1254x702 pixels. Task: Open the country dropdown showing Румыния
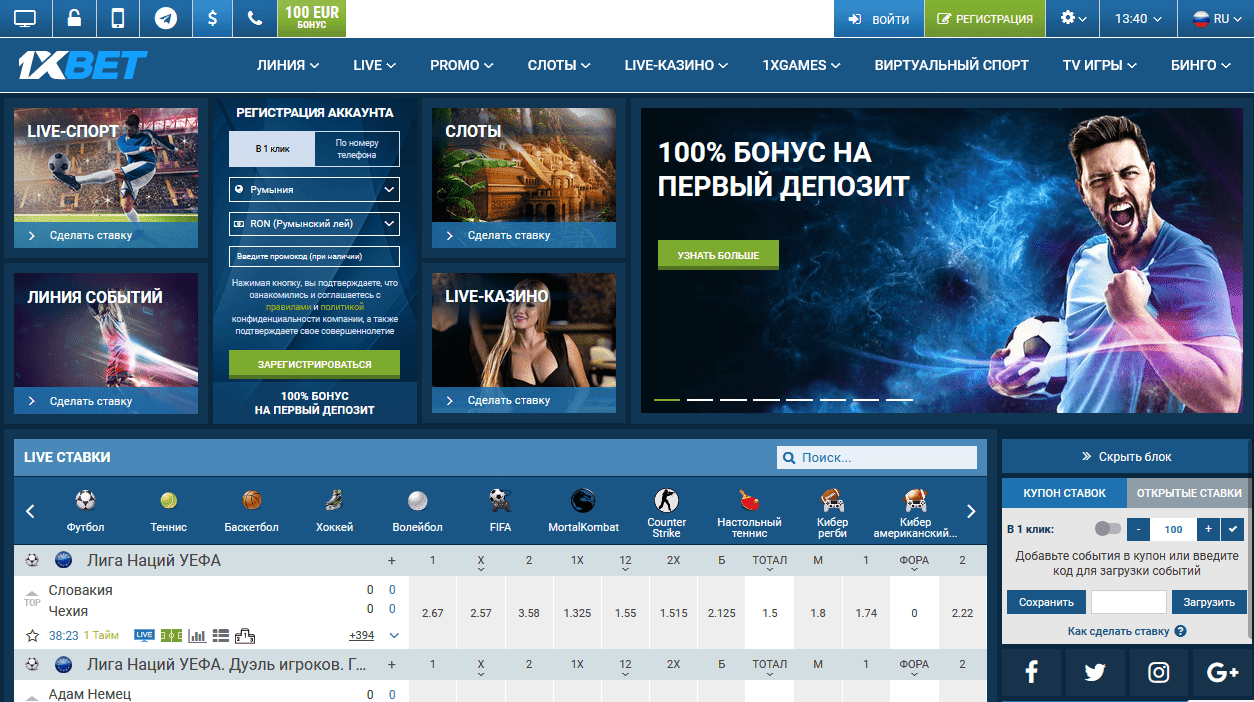tap(314, 189)
